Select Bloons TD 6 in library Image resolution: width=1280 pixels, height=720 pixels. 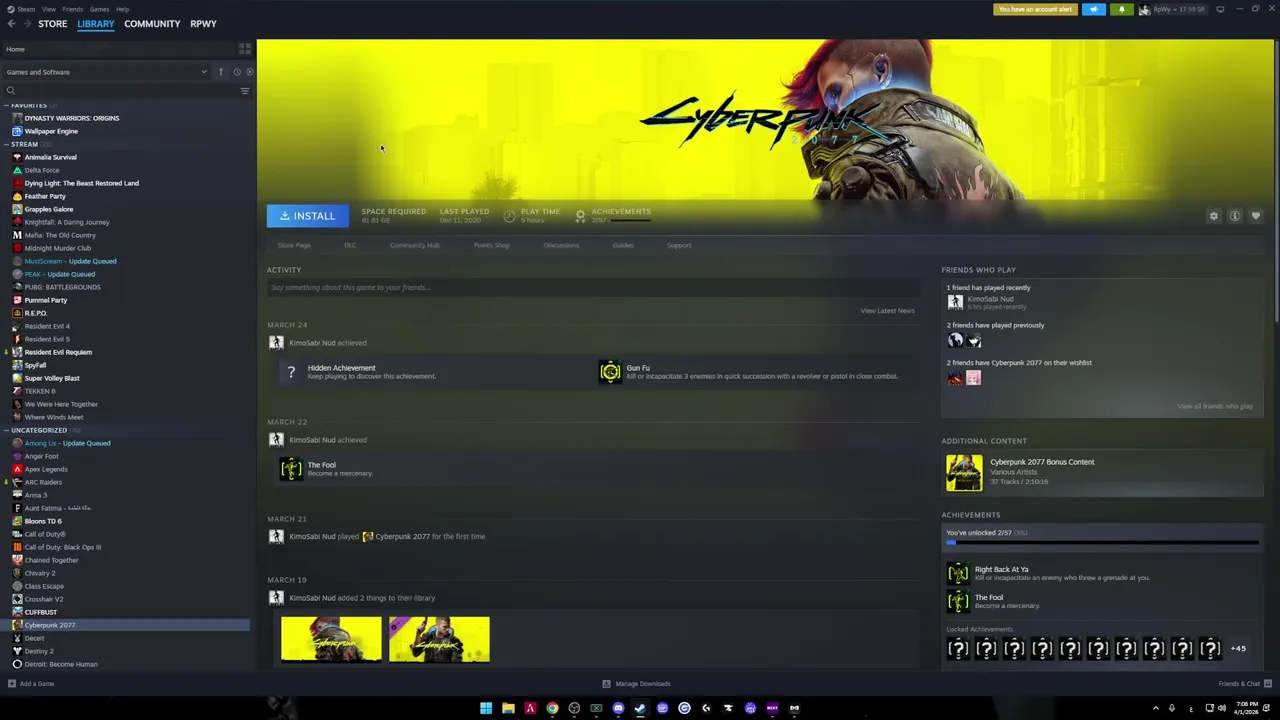(x=43, y=521)
